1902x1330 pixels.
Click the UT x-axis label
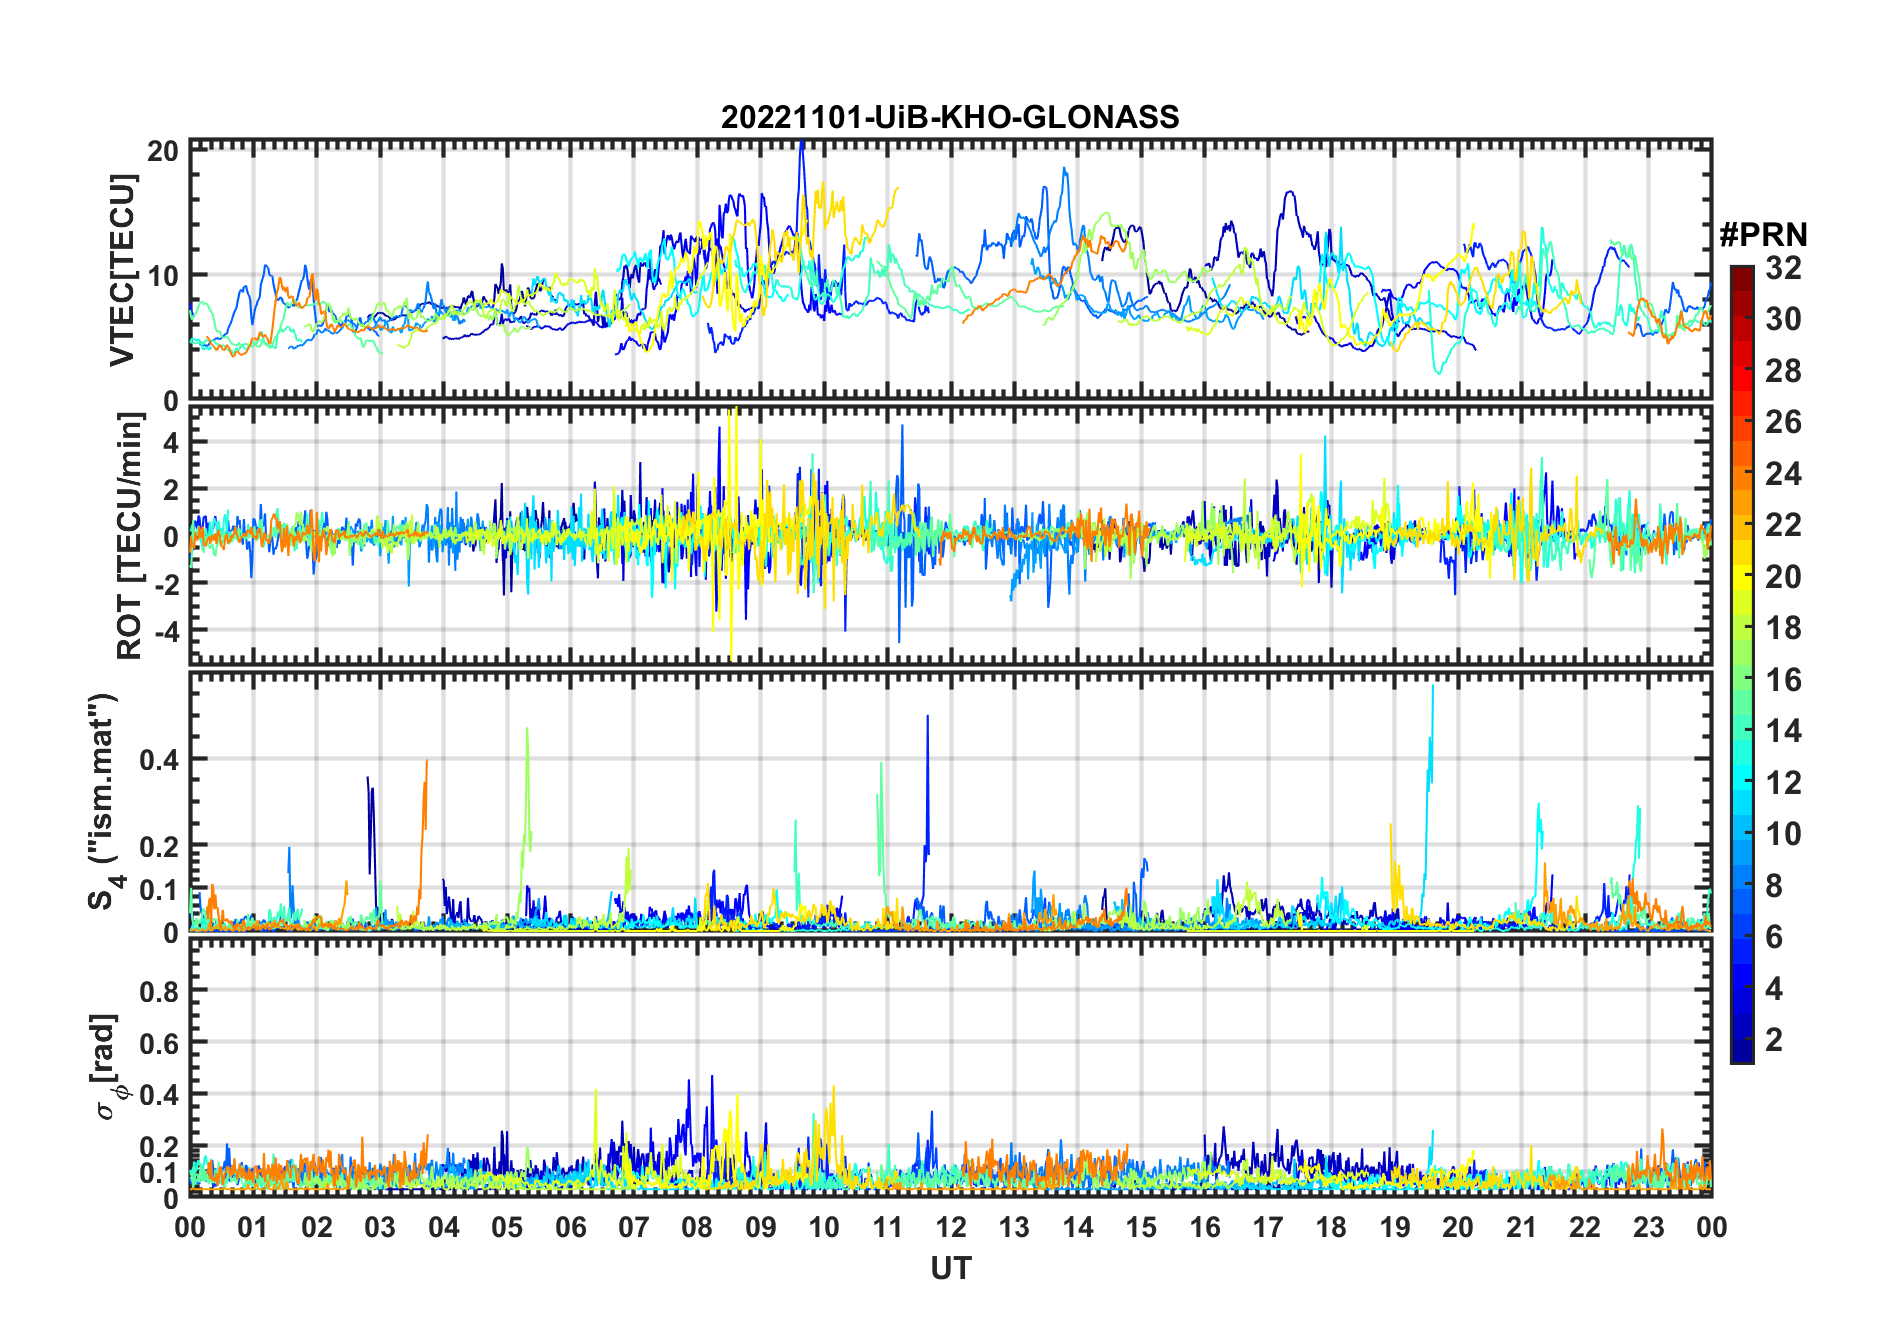click(x=950, y=1269)
